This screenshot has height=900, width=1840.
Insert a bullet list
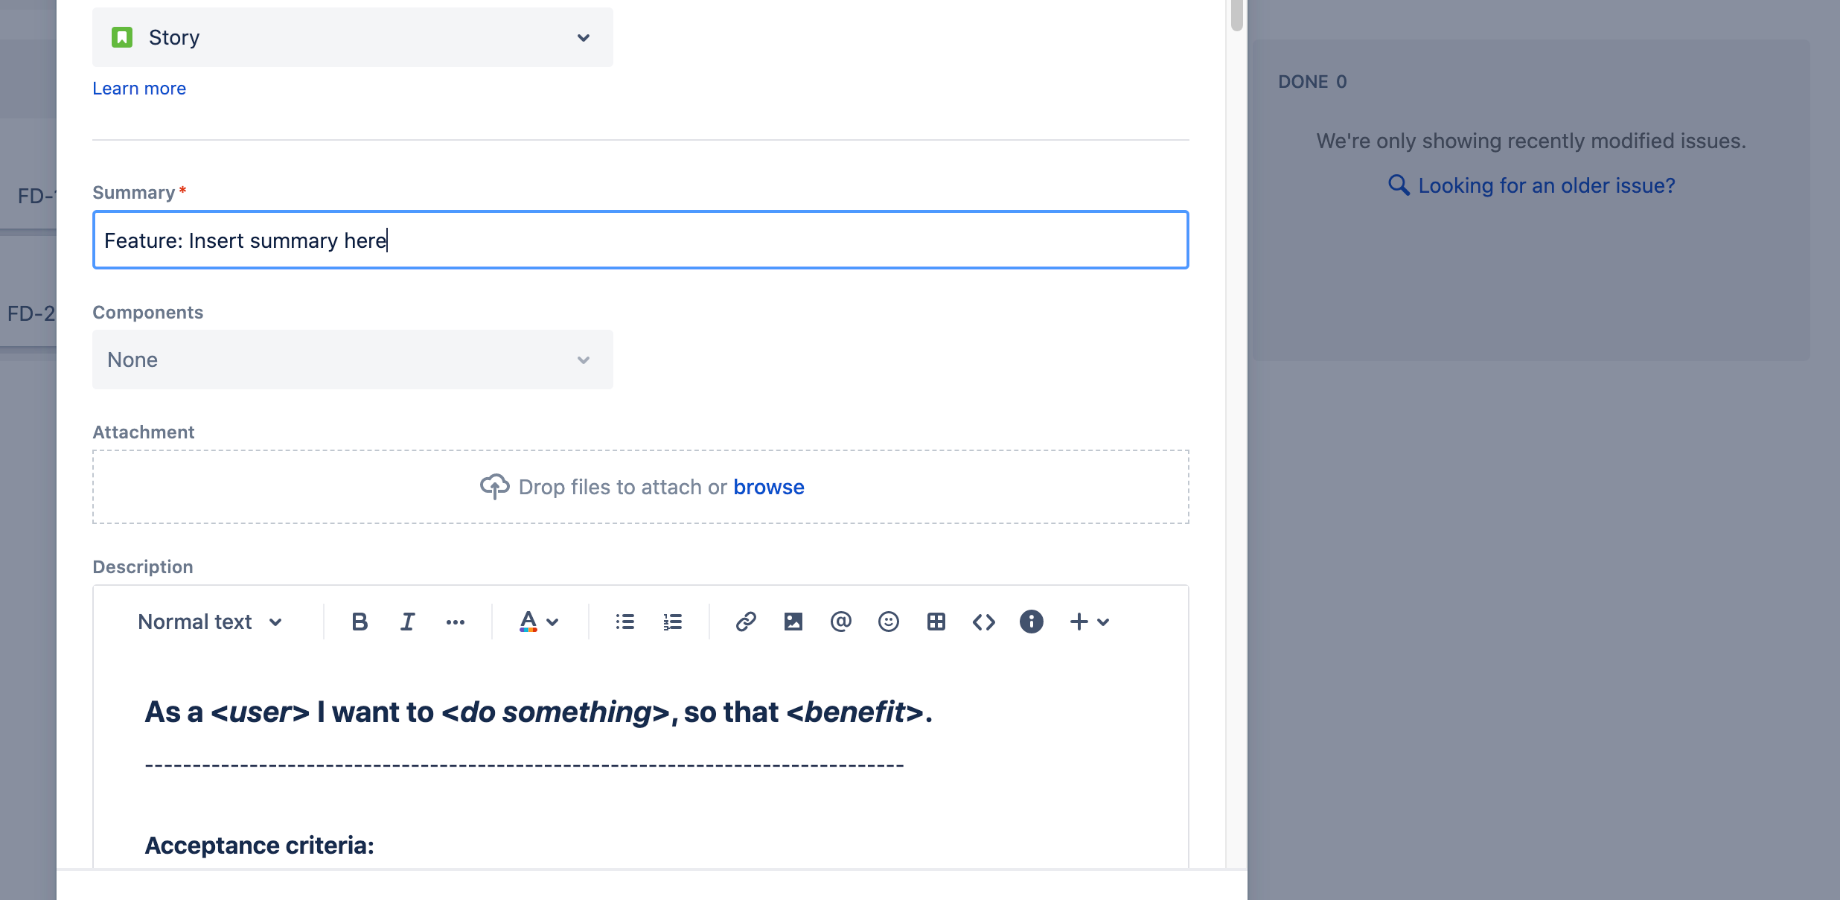click(625, 622)
